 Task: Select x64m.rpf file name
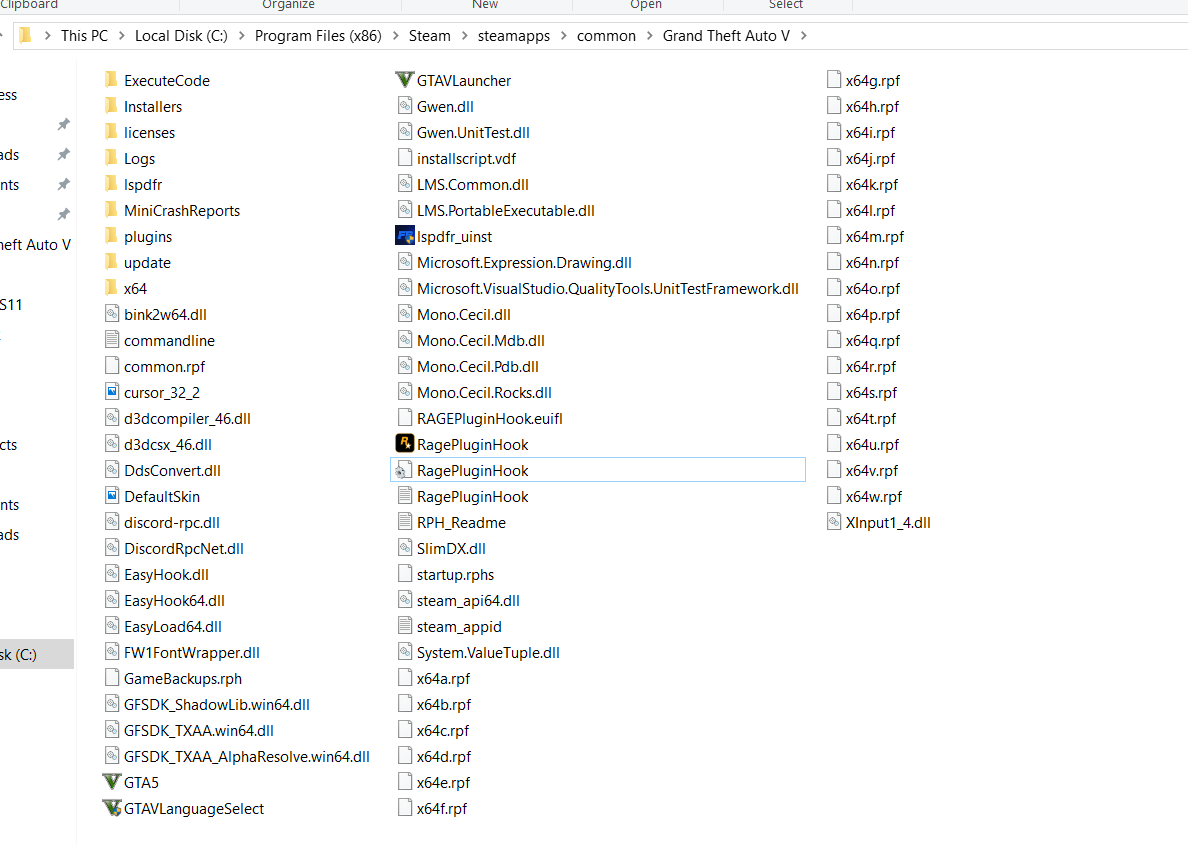[875, 236]
